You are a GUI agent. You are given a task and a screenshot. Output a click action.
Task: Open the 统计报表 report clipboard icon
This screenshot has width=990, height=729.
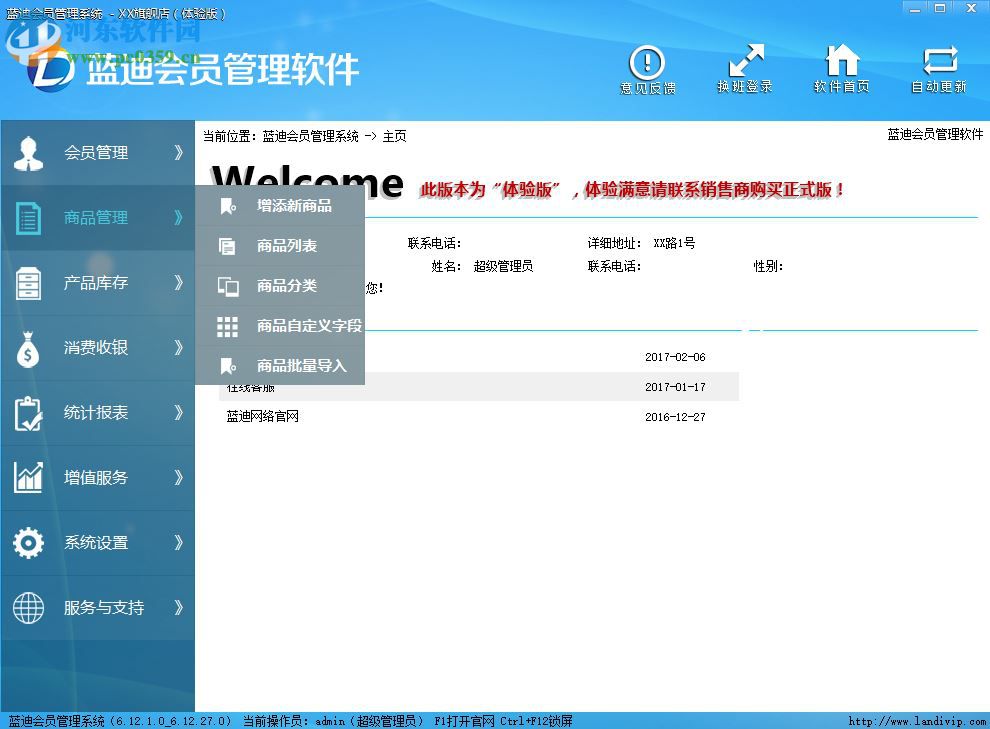pyautogui.click(x=27, y=412)
